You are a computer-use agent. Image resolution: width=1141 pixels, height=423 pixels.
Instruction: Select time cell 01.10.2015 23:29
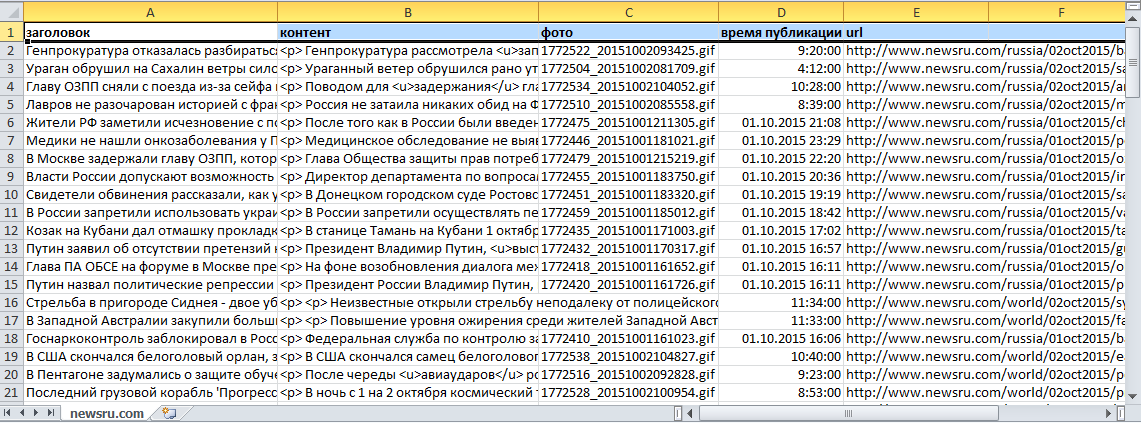click(x=782, y=141)
